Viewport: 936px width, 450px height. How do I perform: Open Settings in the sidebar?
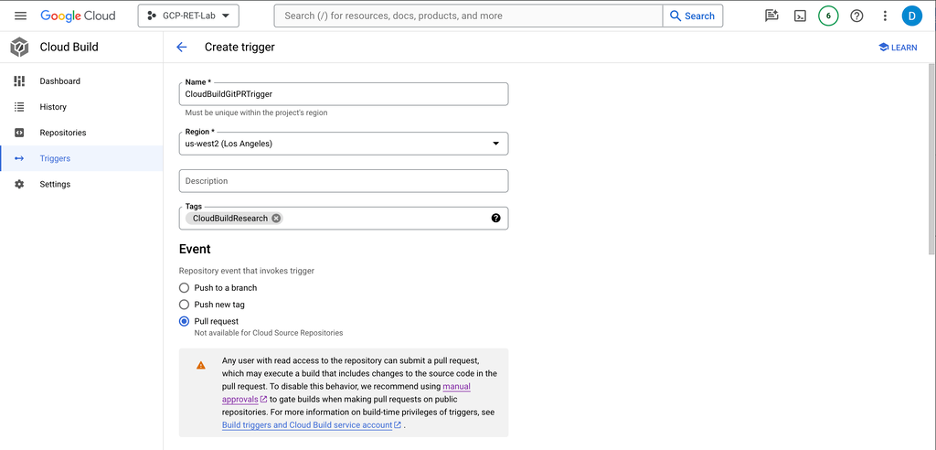pos(81,184)
